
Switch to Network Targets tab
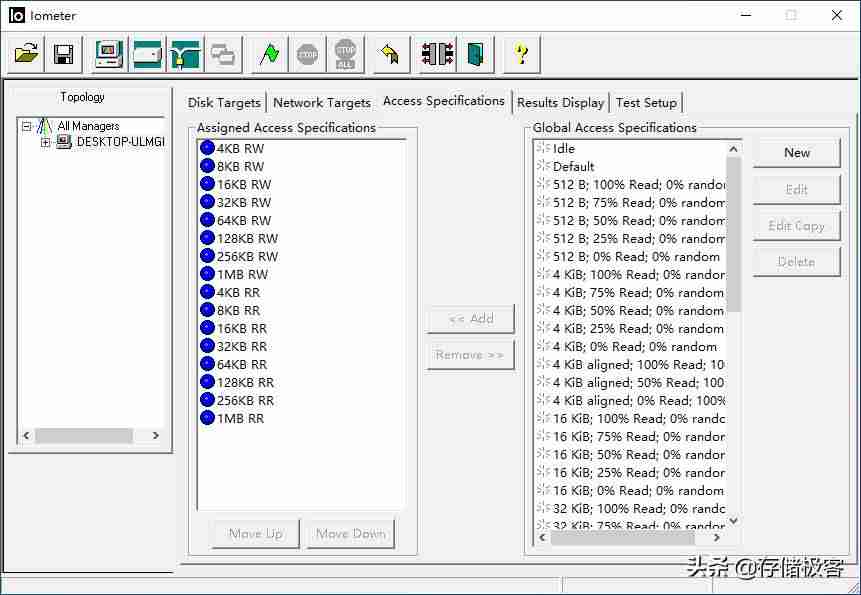click(x=322, y=103)
